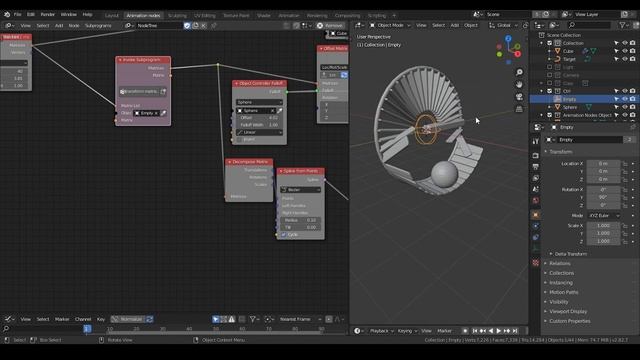Disable render camera icon for Empty
The width and height of the screenshot is (640, 360).
(x=632, y=99)
